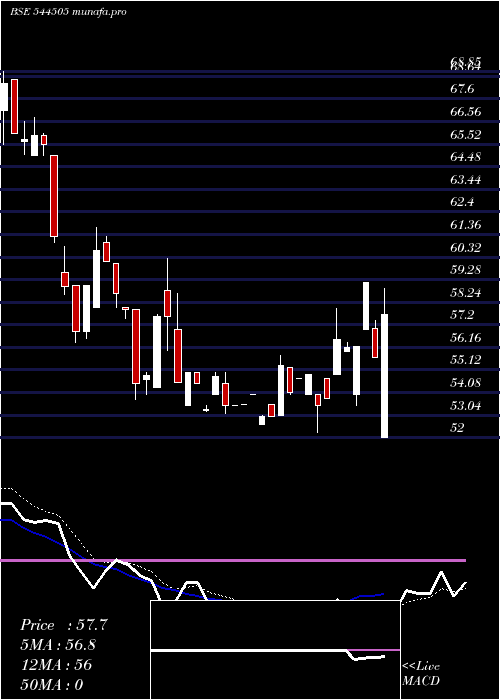Click the 66.56 price axis label
Viewport: 500px width, 700px height.
coord(466,112)
